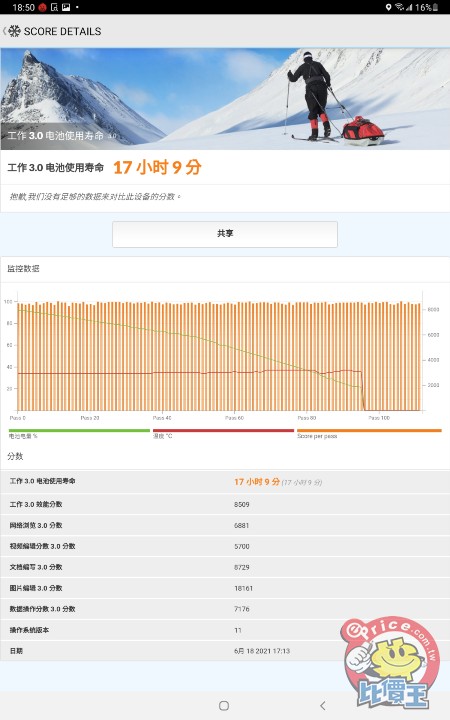Tap the PCMark snowflake back icon
The width and height of the screenshot is (450, 720).
click(14, 31)
